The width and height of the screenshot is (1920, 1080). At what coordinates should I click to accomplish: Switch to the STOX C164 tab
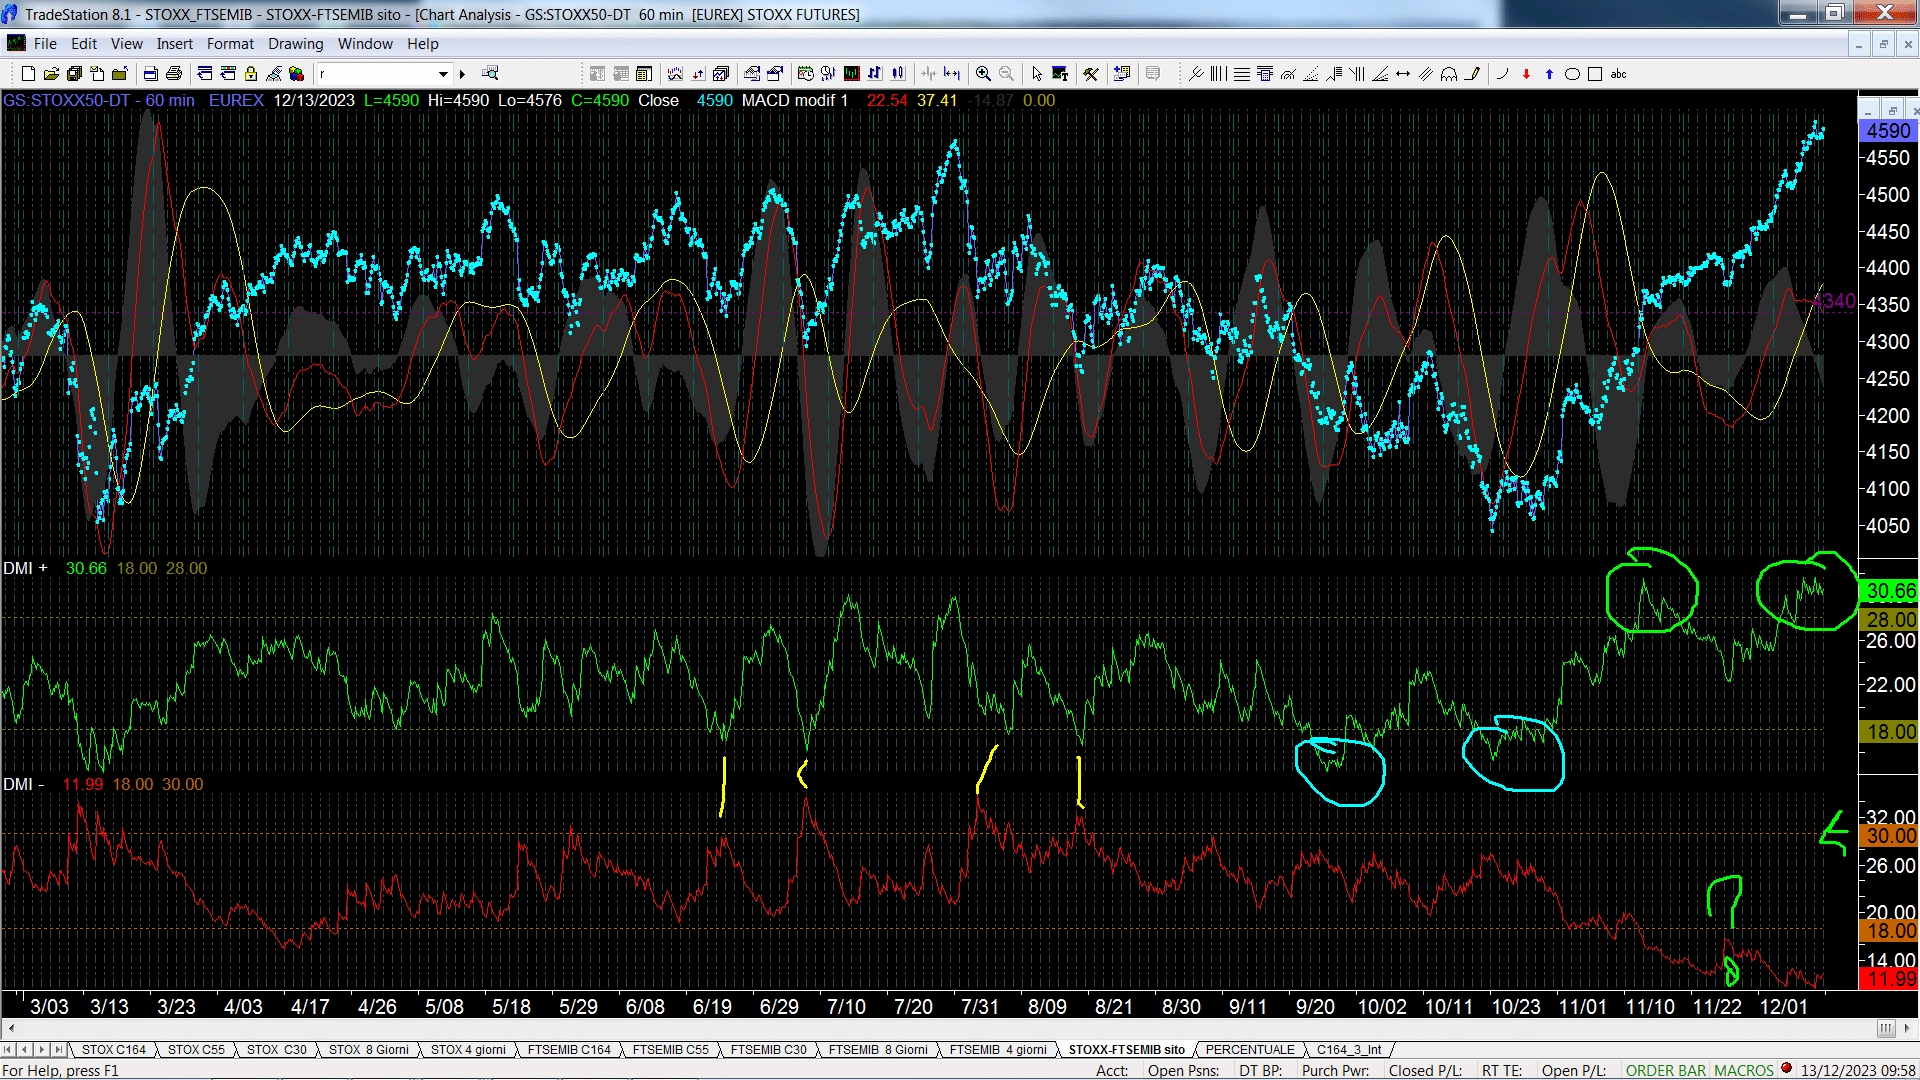coord(113,1049)
